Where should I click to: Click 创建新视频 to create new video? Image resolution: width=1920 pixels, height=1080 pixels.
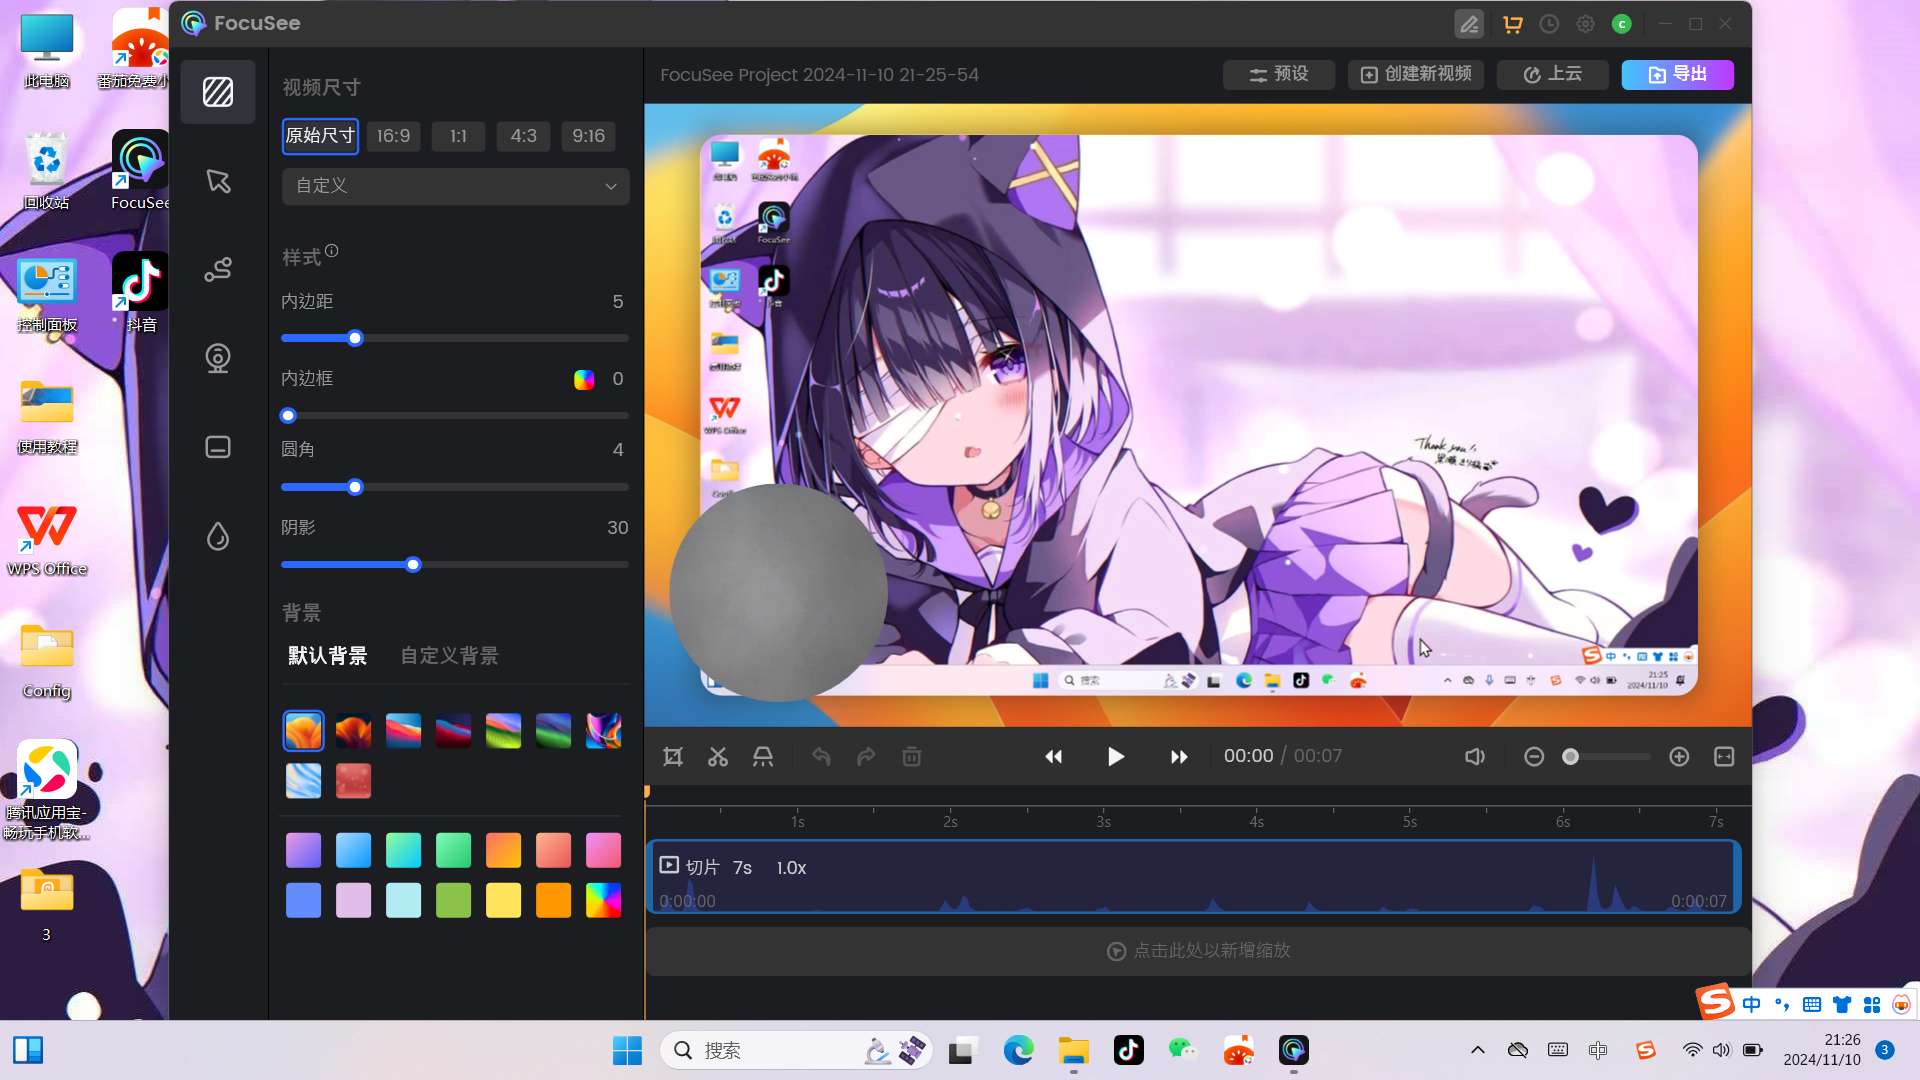point(1414,74)
